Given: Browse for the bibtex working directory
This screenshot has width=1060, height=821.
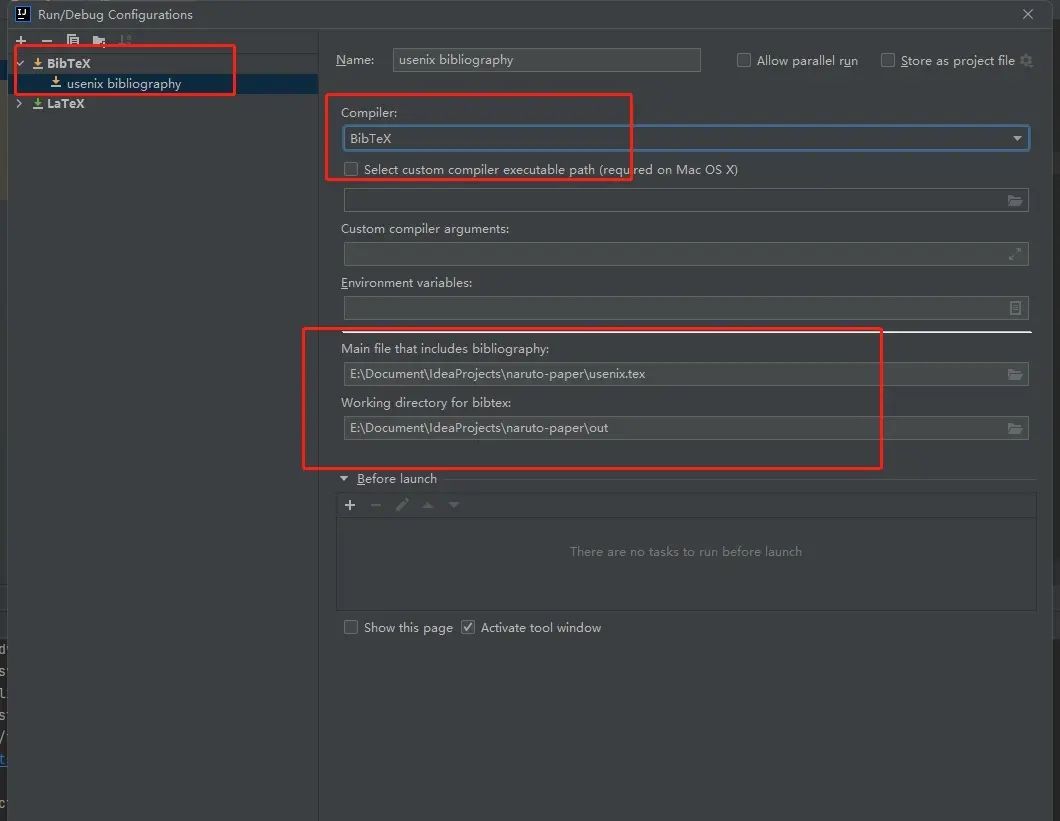Looking at the screenshot, I should 1015,428.
